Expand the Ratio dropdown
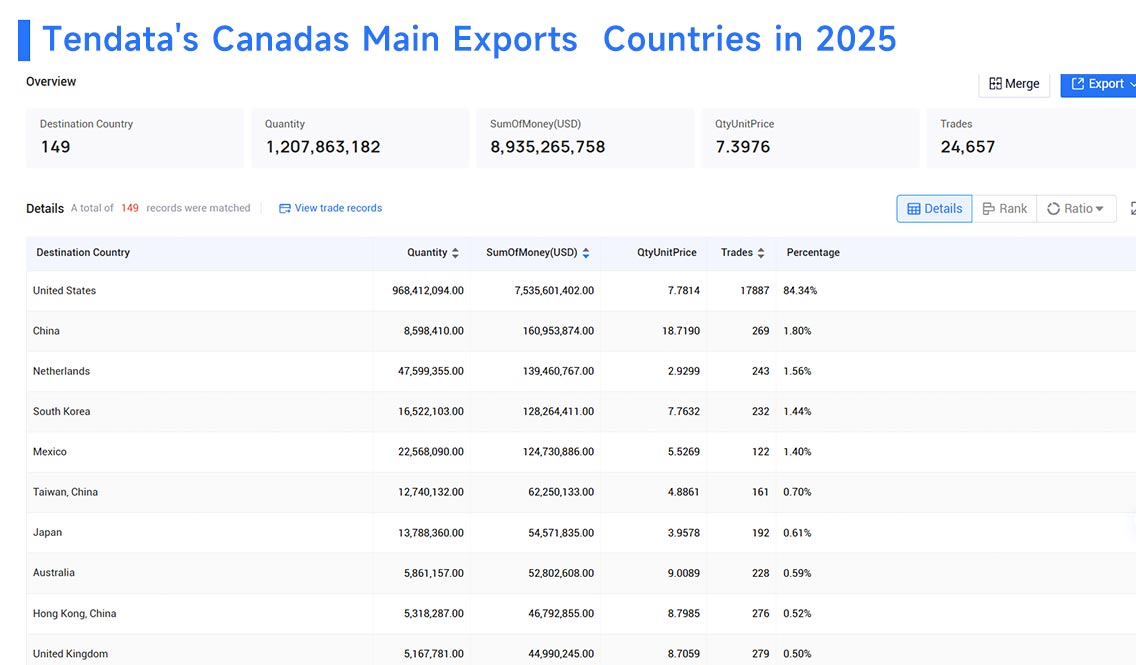This screenshot has width=1136, height=665. (1076, 209)
